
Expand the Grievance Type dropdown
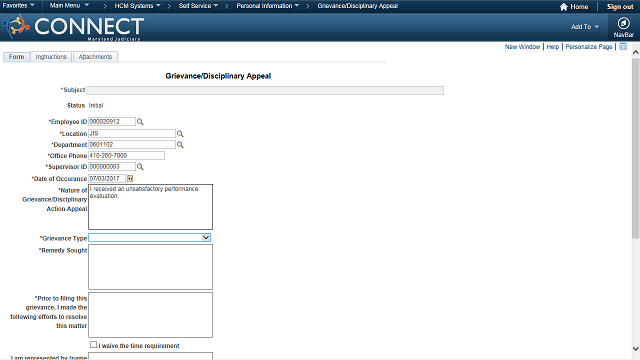coord(206,238)
